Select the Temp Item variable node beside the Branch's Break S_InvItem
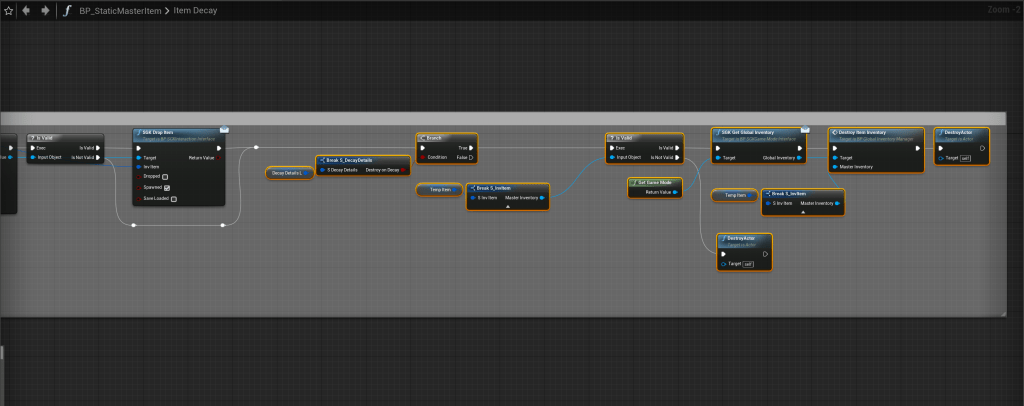This screenshot has height=406, width=1024. click(x=440, y=189)
